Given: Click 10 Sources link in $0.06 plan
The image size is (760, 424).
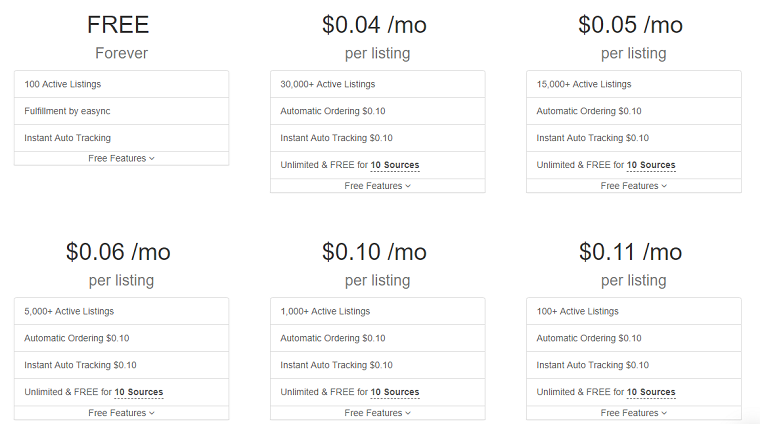Looking at the screenshot, I should click(139, 392).
